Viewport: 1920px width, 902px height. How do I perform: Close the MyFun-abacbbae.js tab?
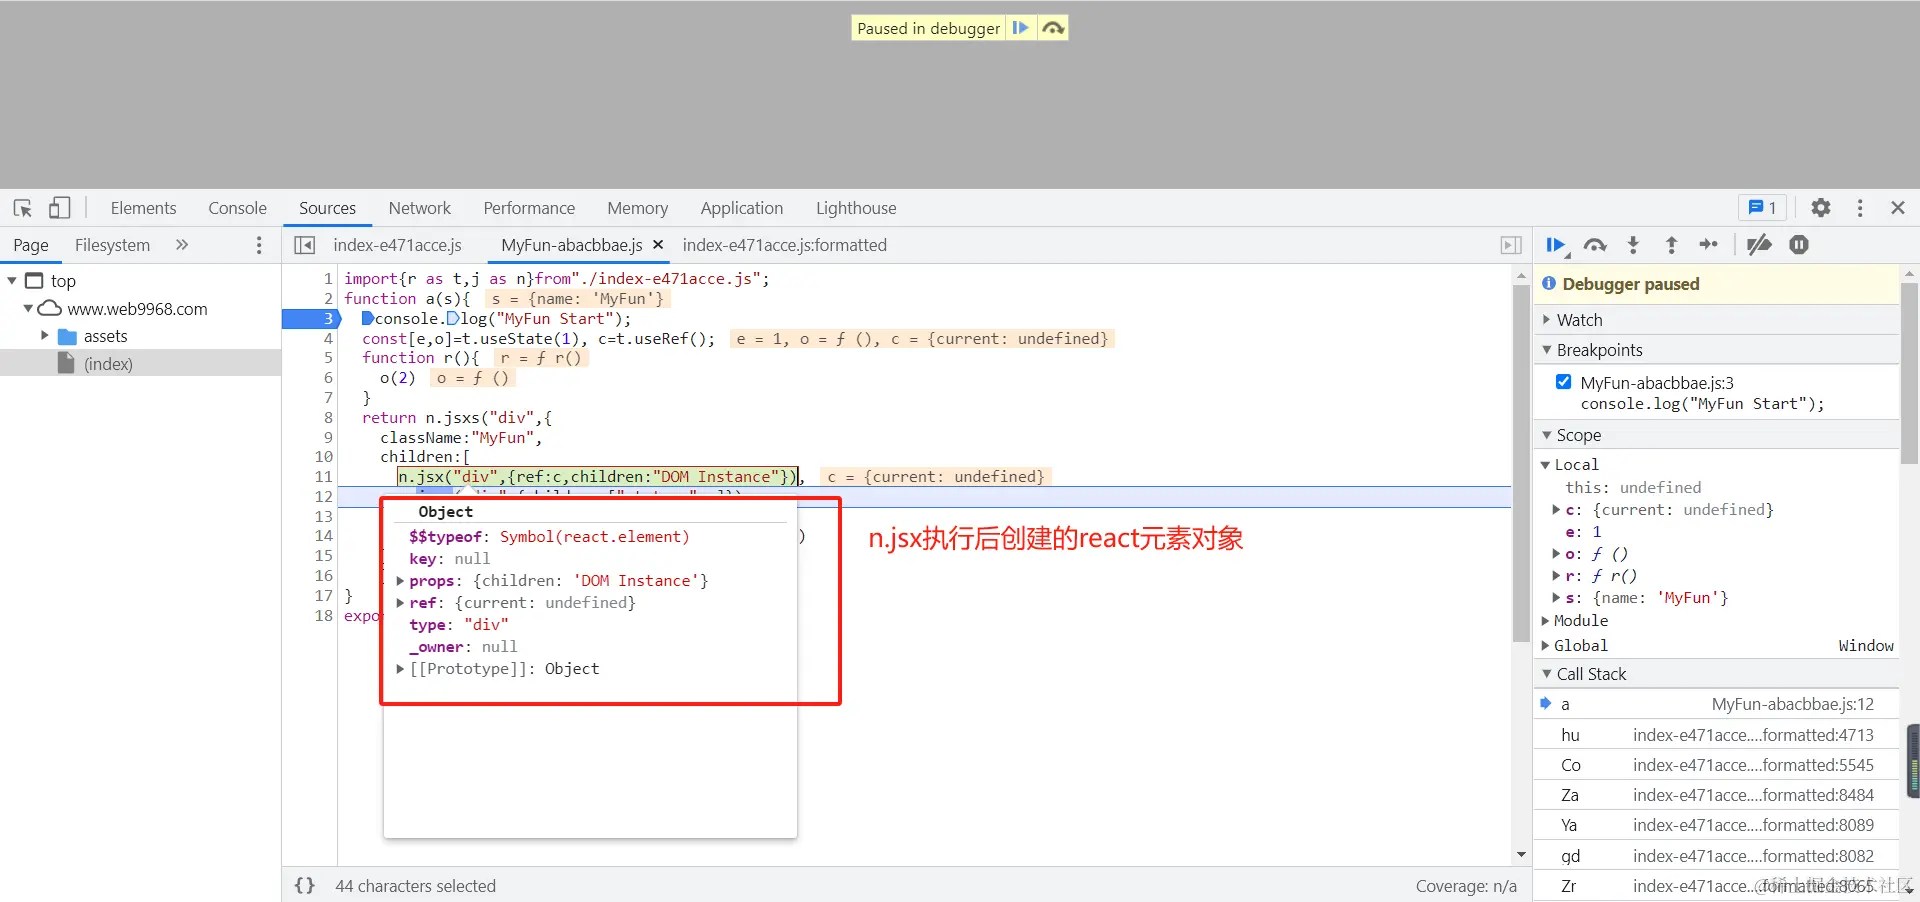coord(658,245)
